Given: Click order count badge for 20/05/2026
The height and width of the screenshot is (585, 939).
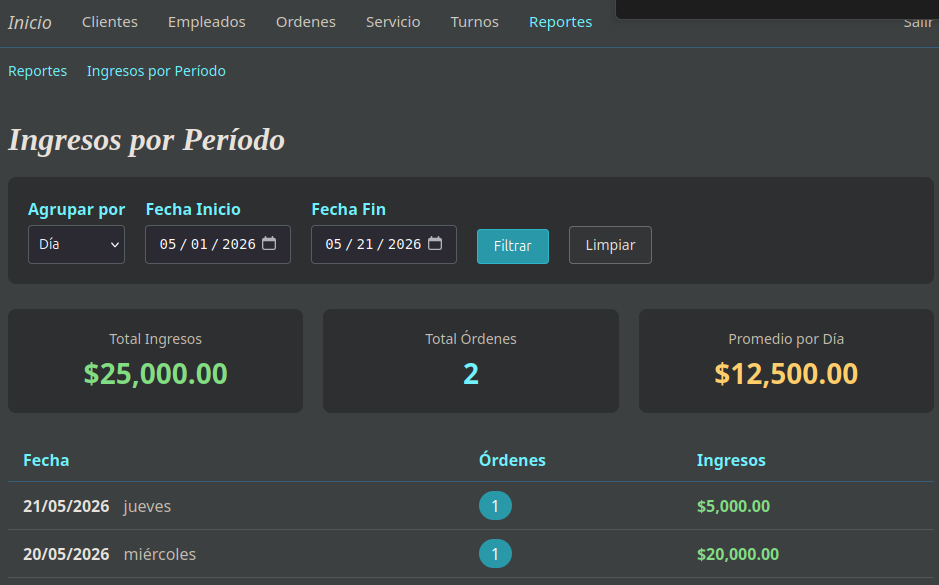Looking at the screenshot, I should coord(495,554).
